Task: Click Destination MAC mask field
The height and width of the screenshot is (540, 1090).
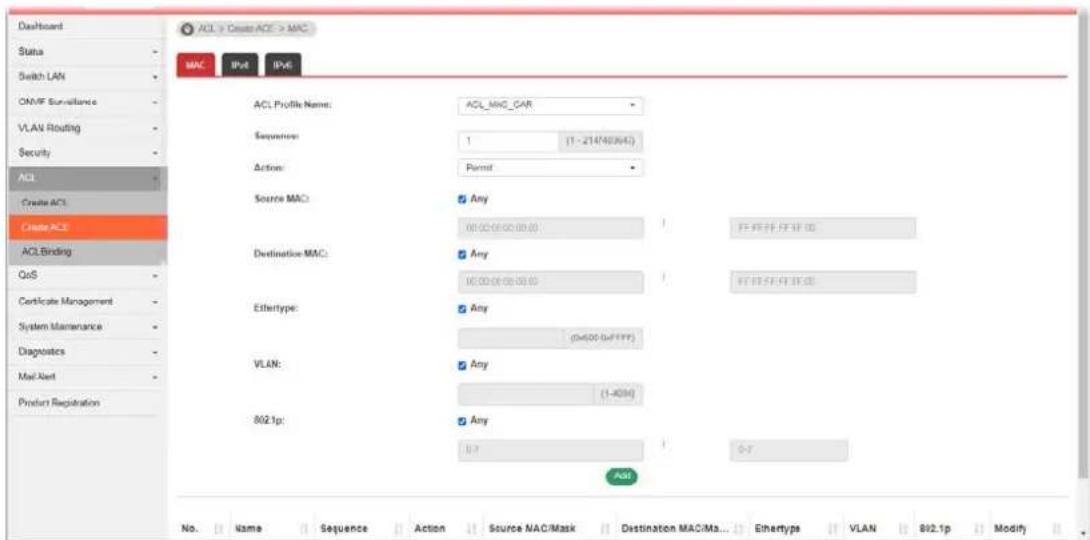Action: (822, 282)
